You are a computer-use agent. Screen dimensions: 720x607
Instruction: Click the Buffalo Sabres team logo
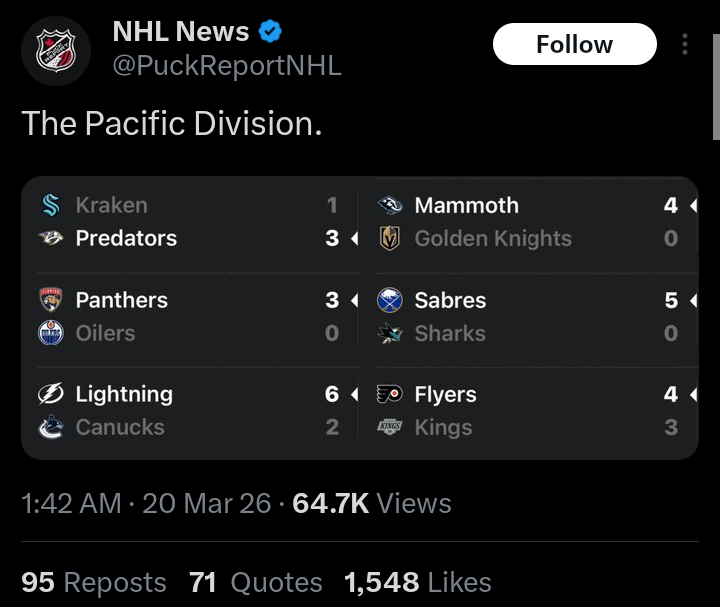389,300
